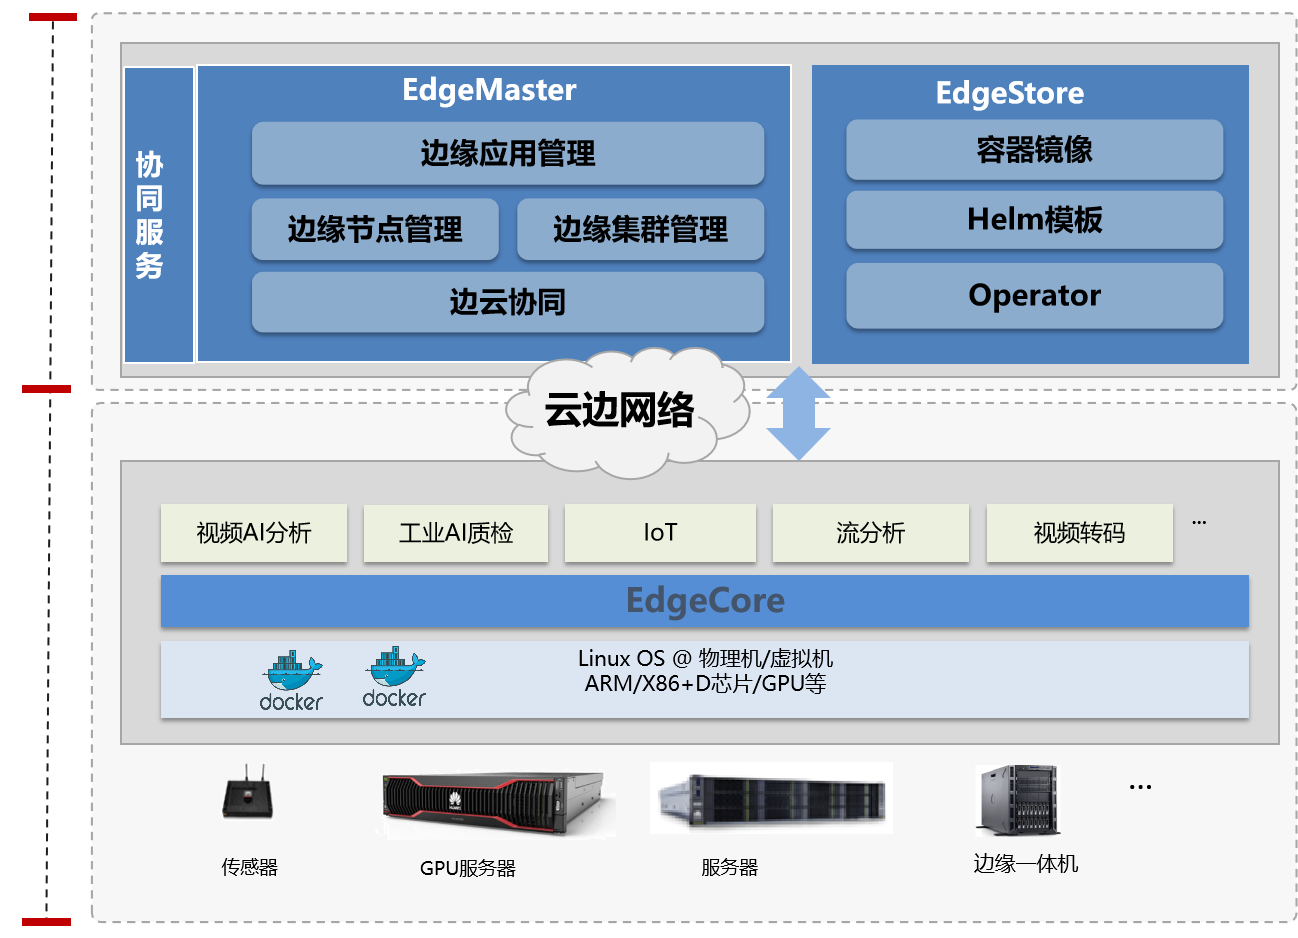The width and height of the screenshot is (1298, 938).
Task: Click the 视频转码 application tile
Action: (x=1079, y=533)
